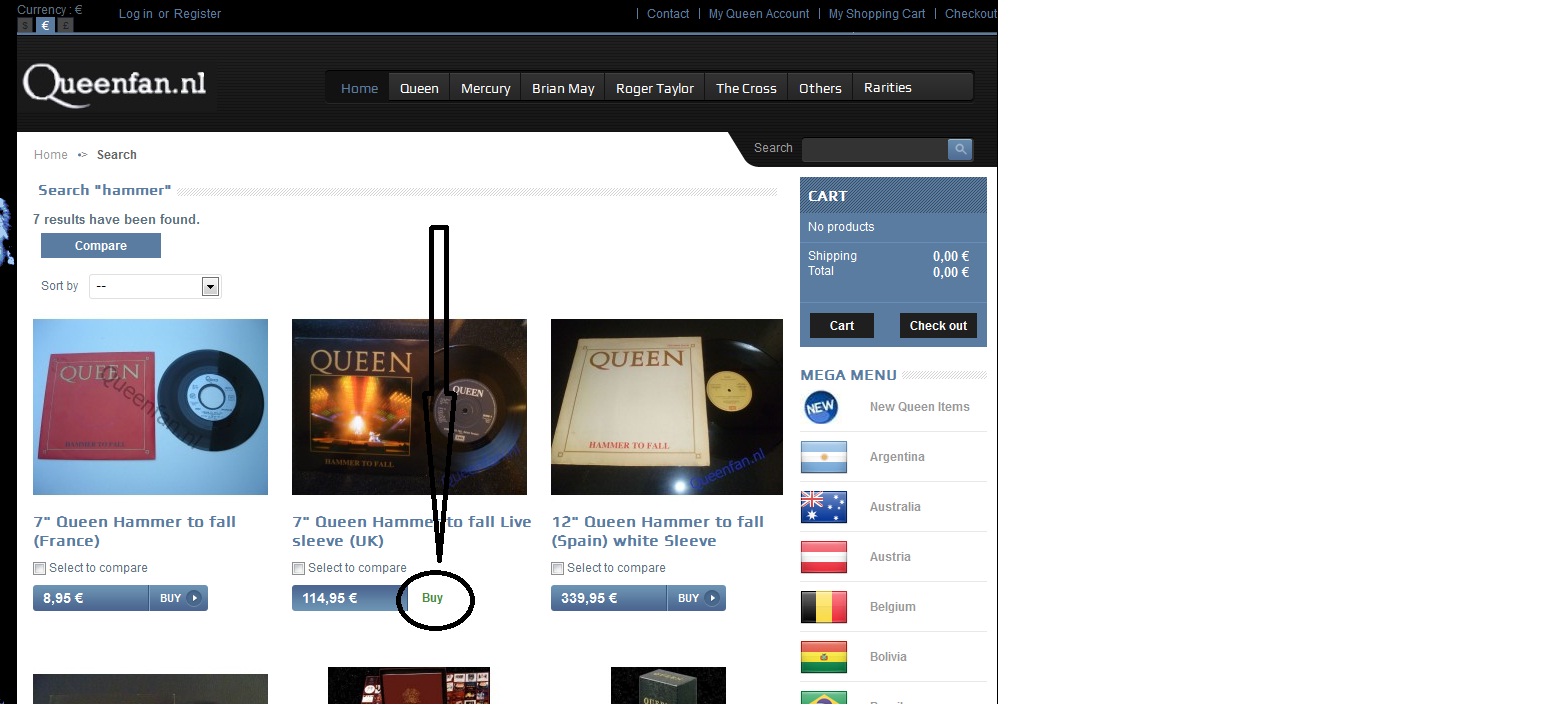
Task: Switch currency to dollar
Action: point(25,26)
